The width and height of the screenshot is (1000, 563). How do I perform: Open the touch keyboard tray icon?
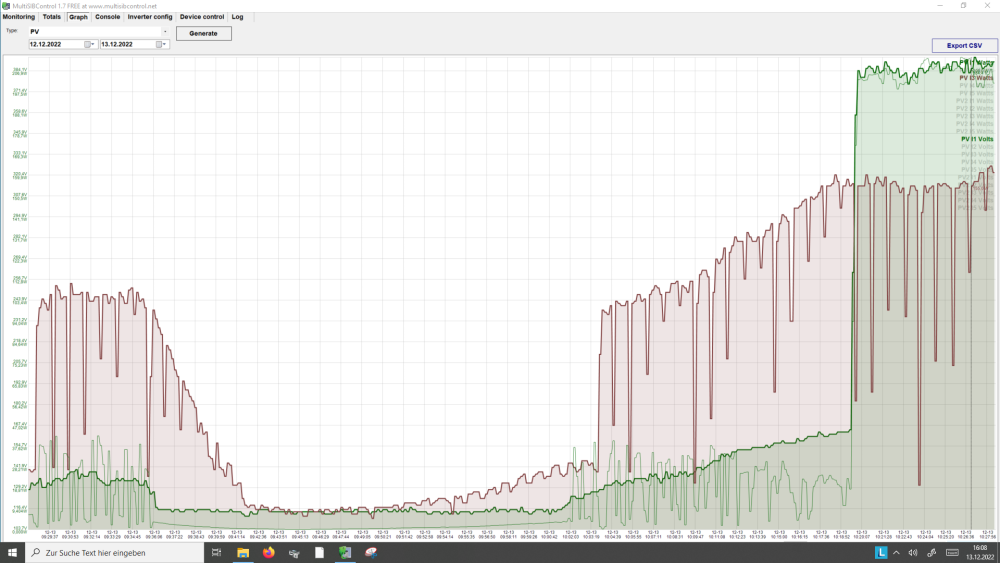click(952, 553)
